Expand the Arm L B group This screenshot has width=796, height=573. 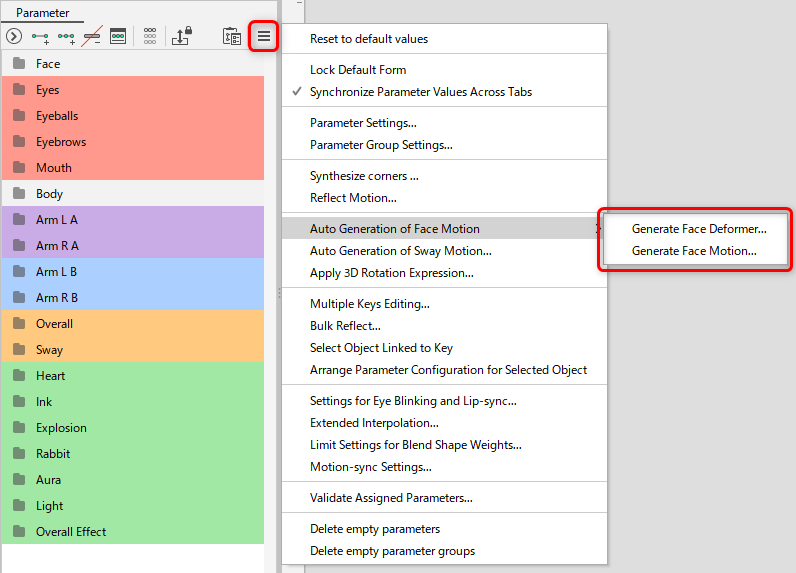[x=133, y=272]
